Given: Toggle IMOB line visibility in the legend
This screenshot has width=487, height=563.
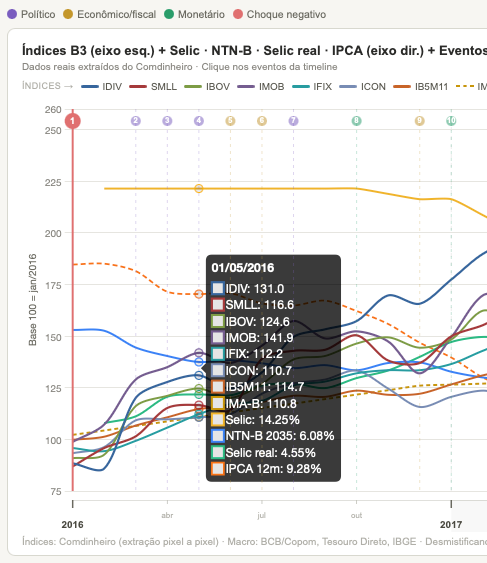Looking at the screenshot, I should pos(261,87).
